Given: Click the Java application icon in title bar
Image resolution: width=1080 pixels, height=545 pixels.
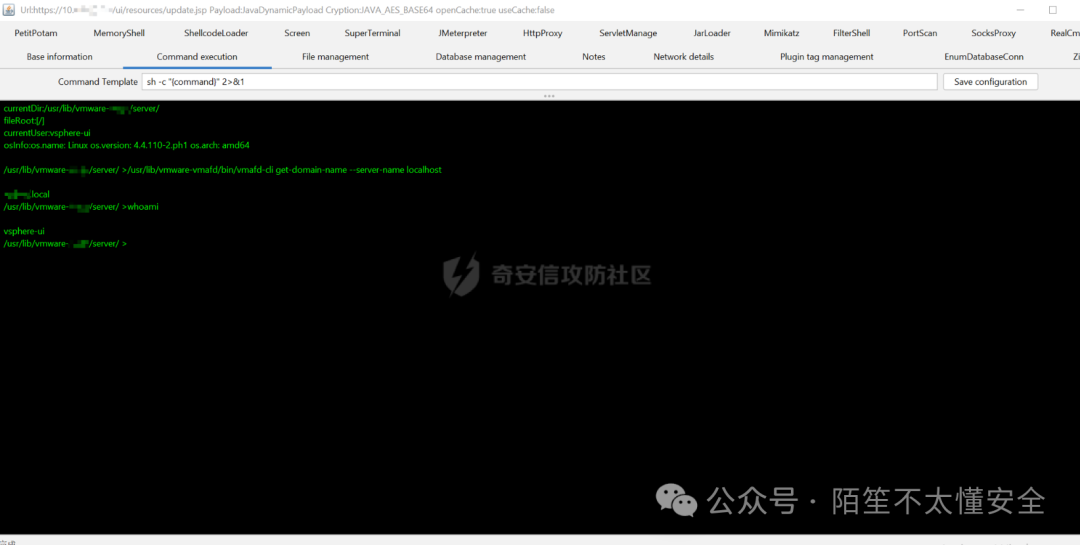Looking at the screenshot, I should point(10,10).
